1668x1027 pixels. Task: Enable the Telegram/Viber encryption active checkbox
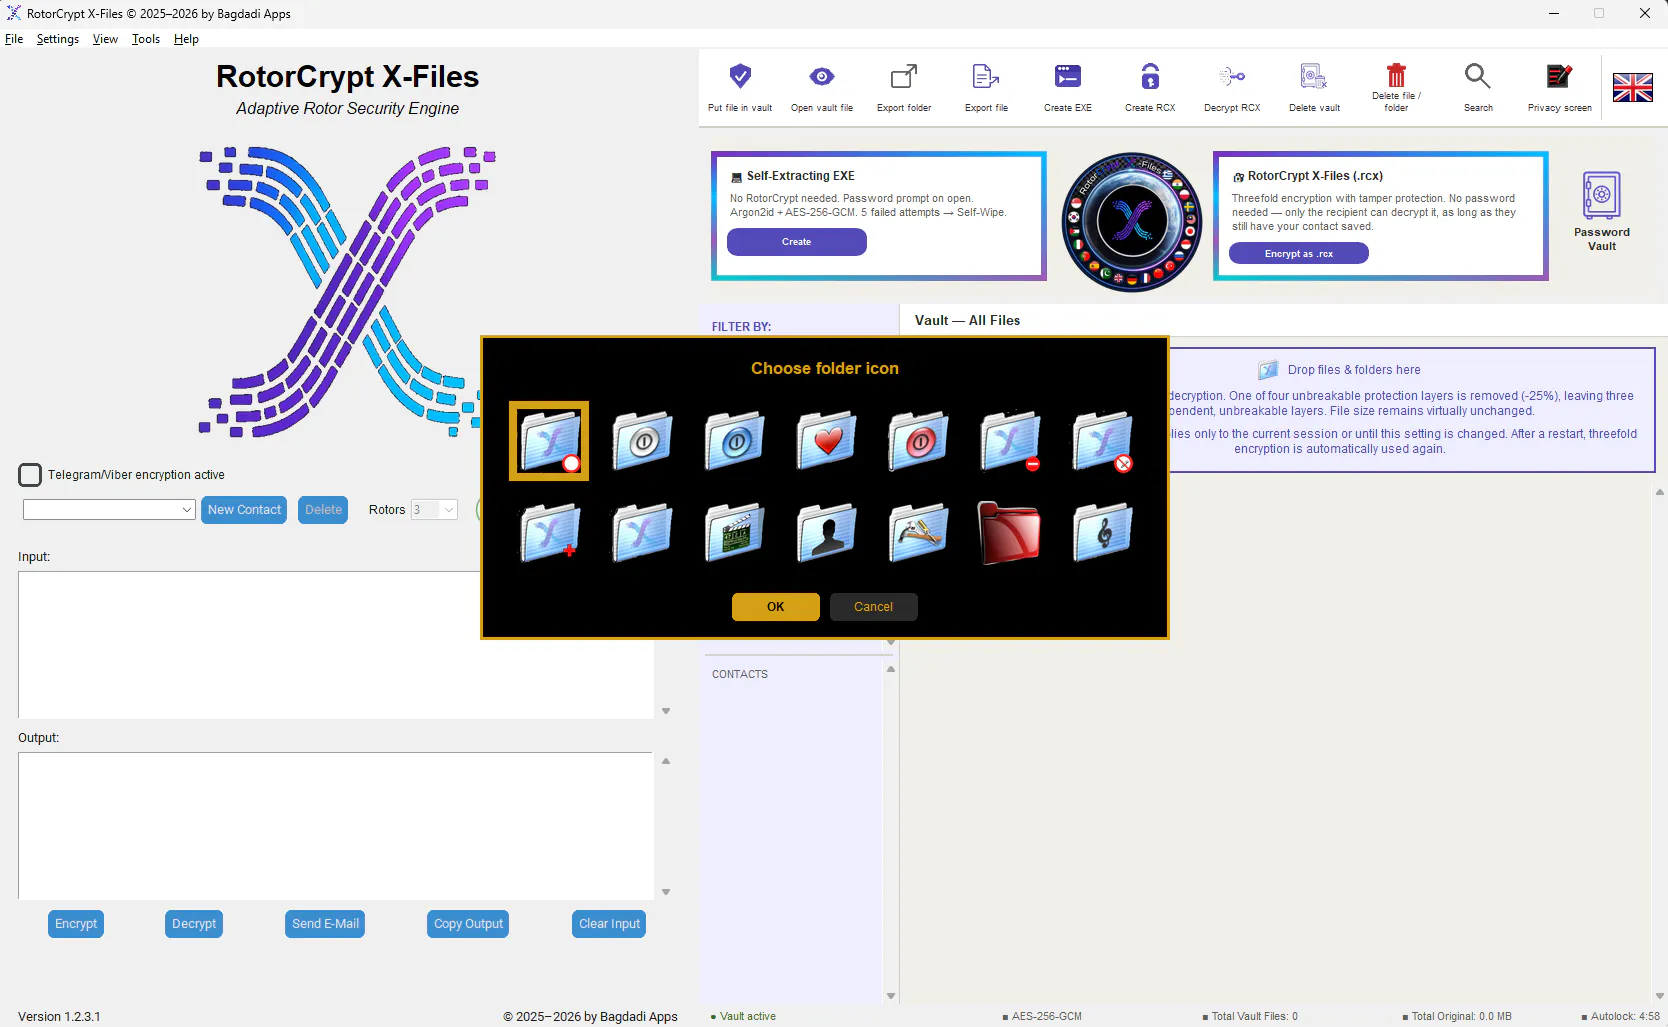coord(30,475)
